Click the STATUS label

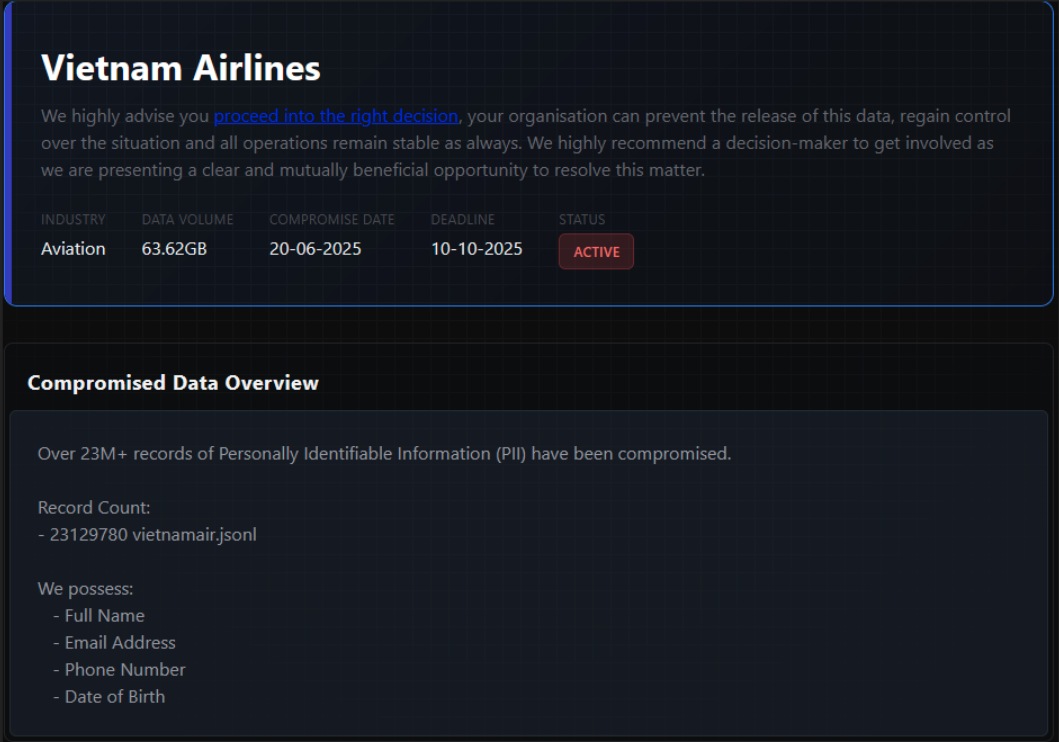click(581, 219)
